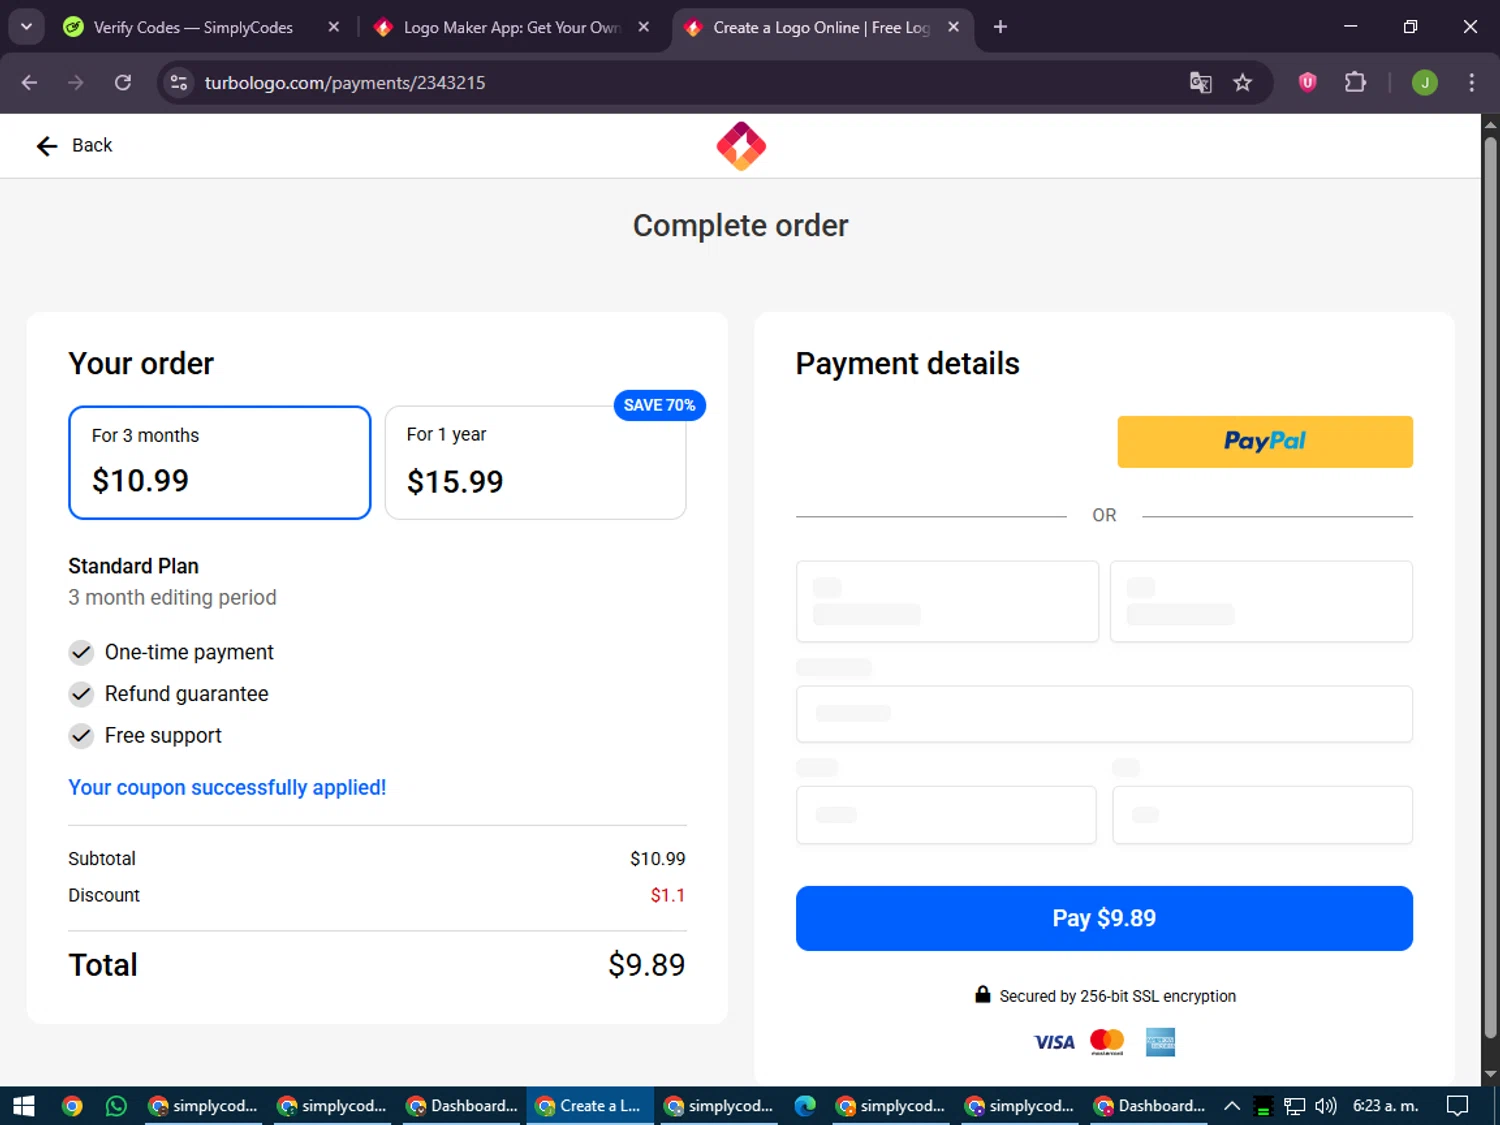This screenshot has height=1125, width=1500.
Task: Click the back arrow icon beside Back
Action: coord(47,146)
